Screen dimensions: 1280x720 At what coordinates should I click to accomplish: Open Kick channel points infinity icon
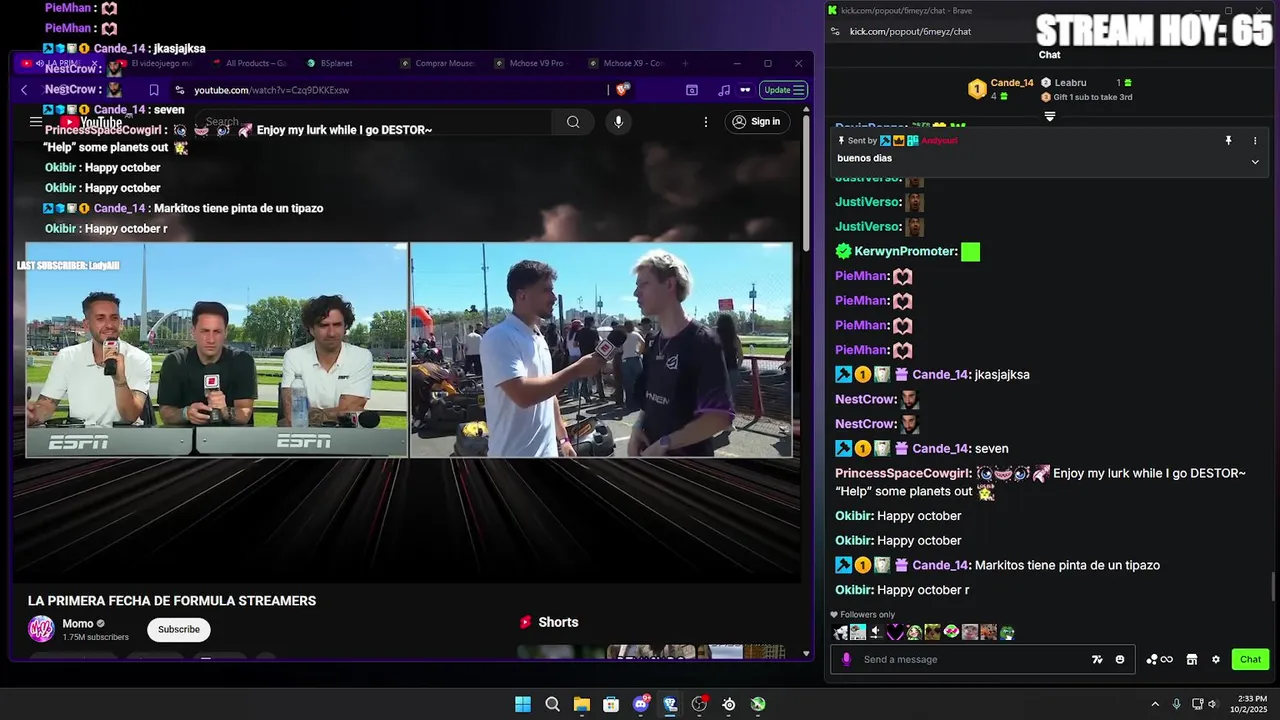1160,659
